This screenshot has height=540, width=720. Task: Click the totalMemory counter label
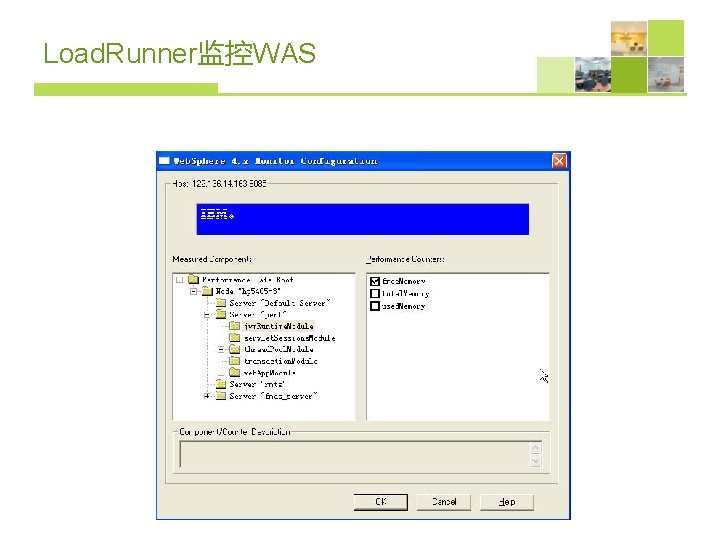(x=405, y=293)
